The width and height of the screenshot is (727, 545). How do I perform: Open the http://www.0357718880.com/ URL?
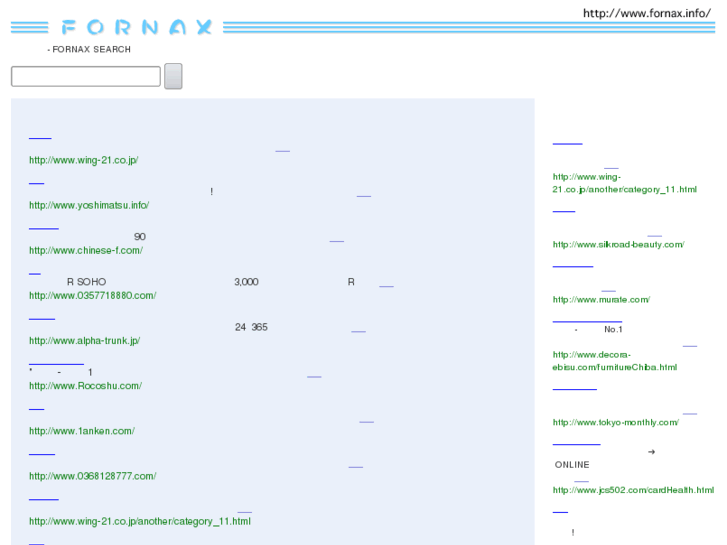[x=93, y=295]
